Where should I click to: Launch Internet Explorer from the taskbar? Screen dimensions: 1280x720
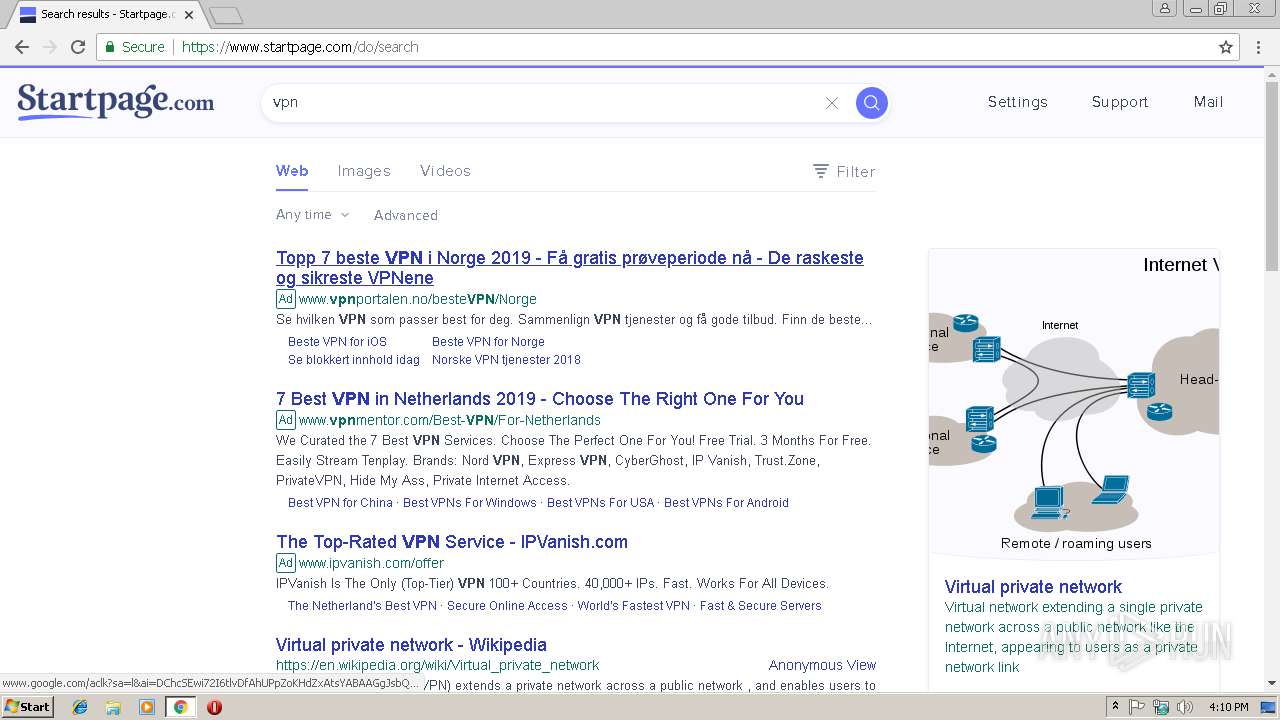[80, 707]
